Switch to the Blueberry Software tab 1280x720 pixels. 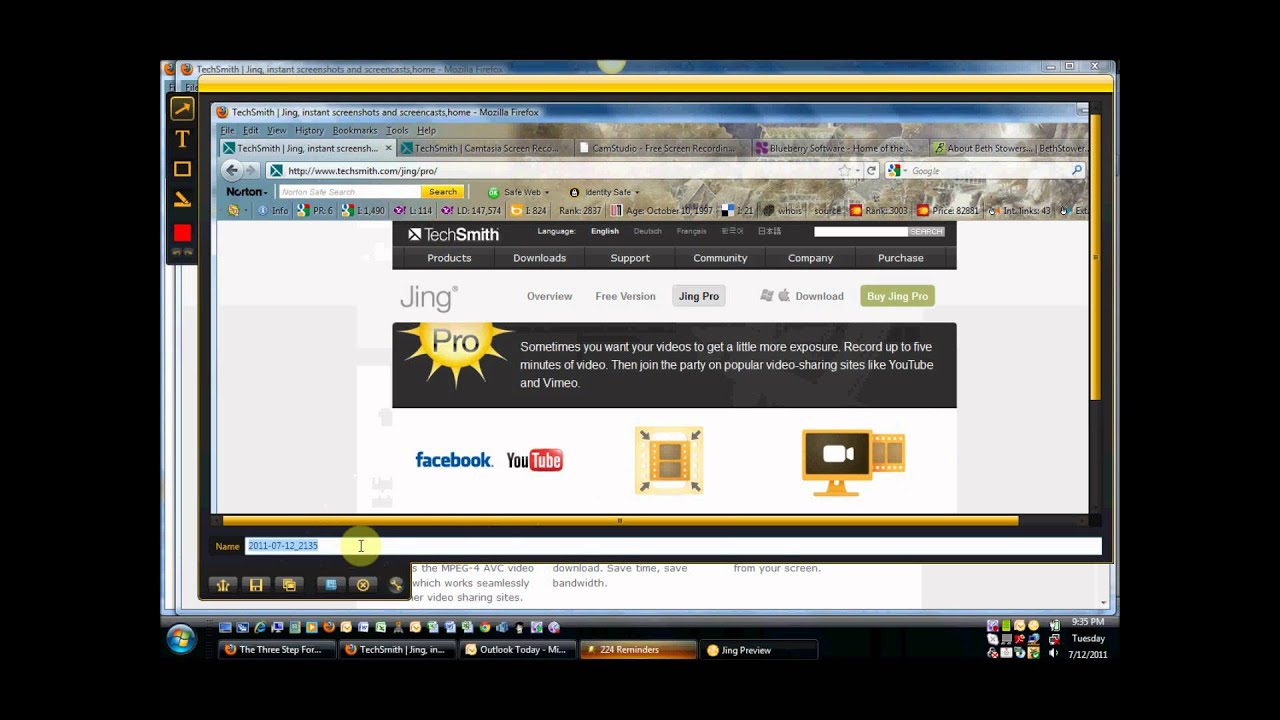pos(839,148)
